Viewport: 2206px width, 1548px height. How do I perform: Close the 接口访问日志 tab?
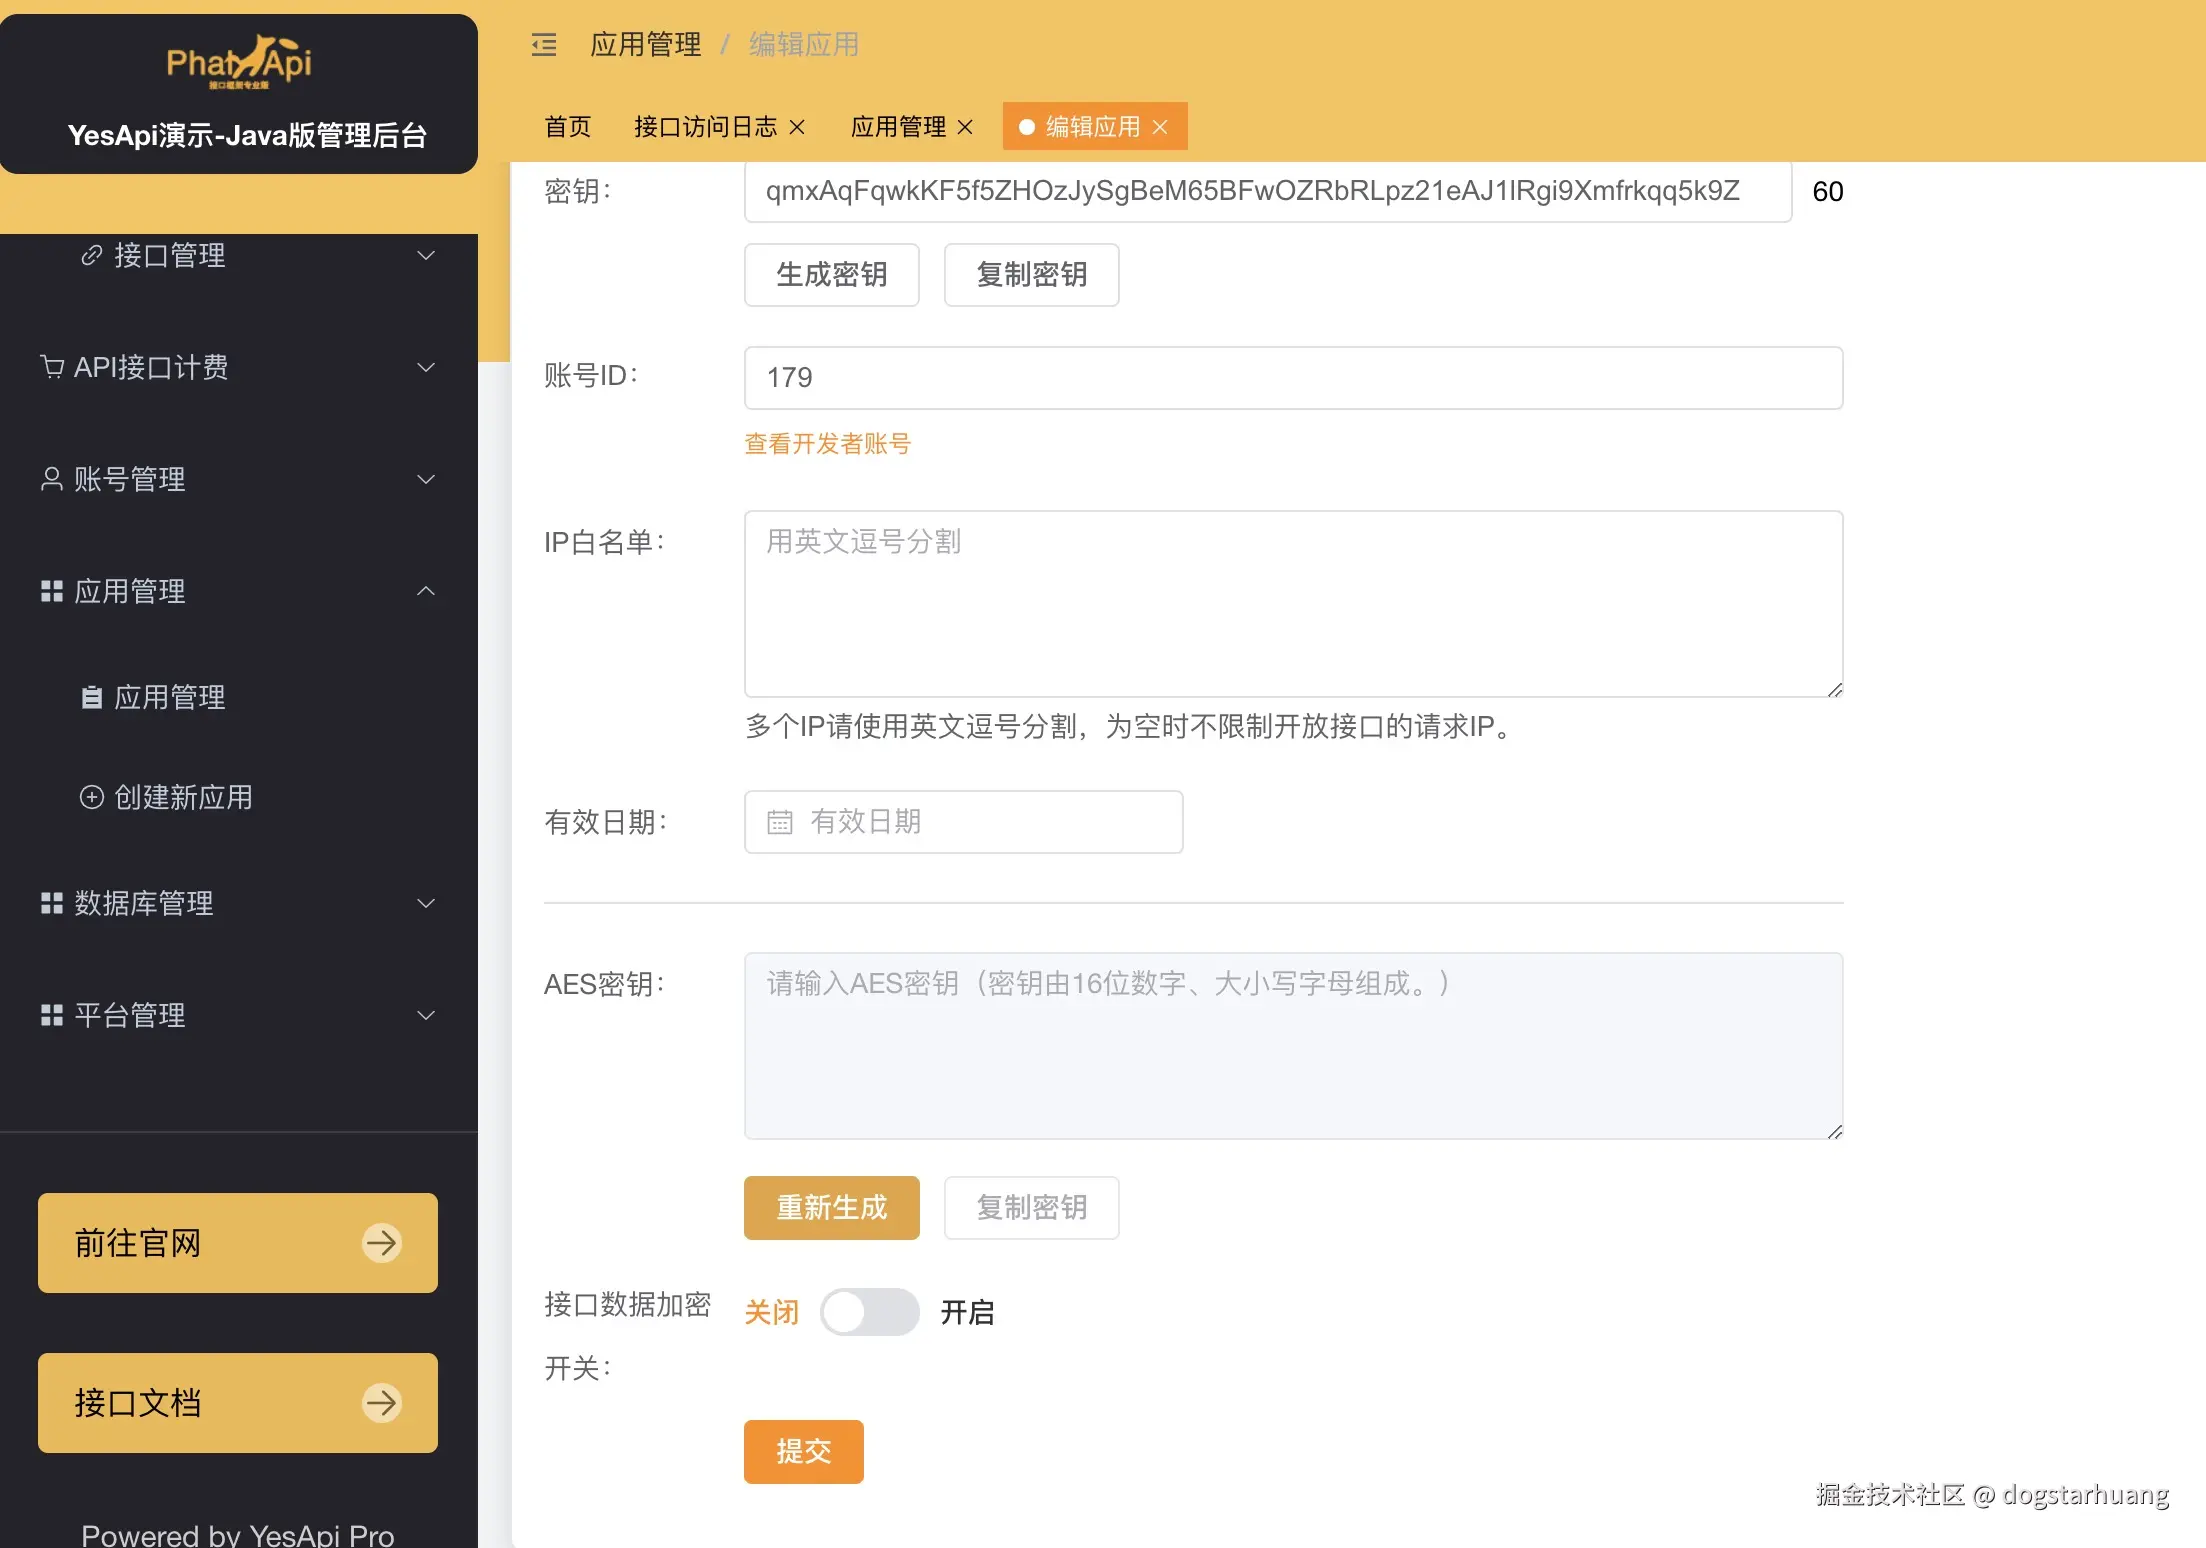click(x=797, y=127)
